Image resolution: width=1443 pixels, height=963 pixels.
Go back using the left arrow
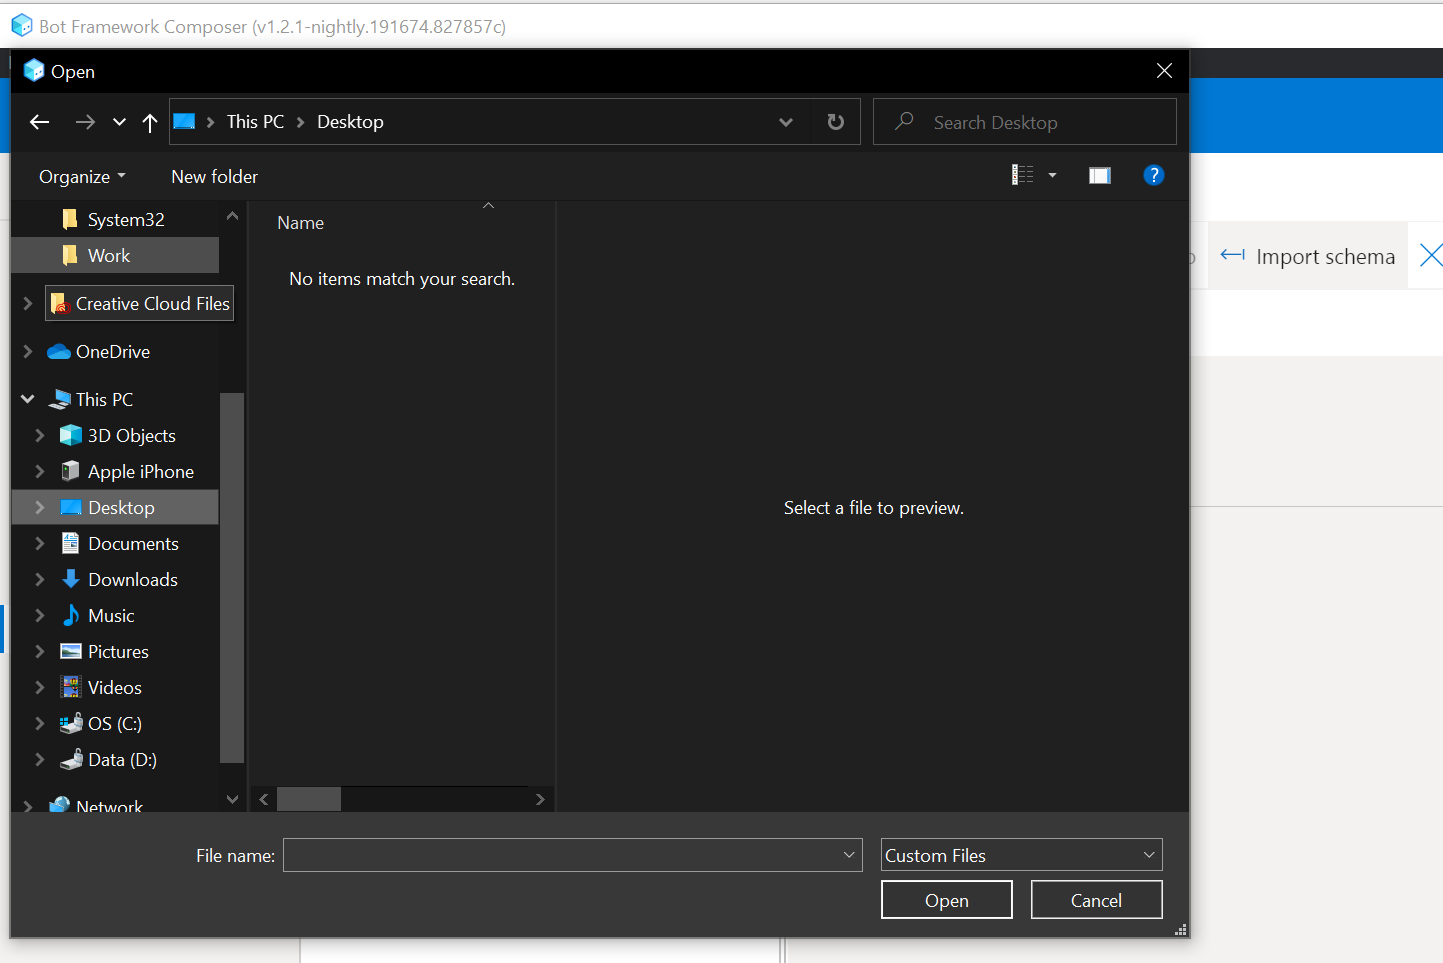pos(40,122)
